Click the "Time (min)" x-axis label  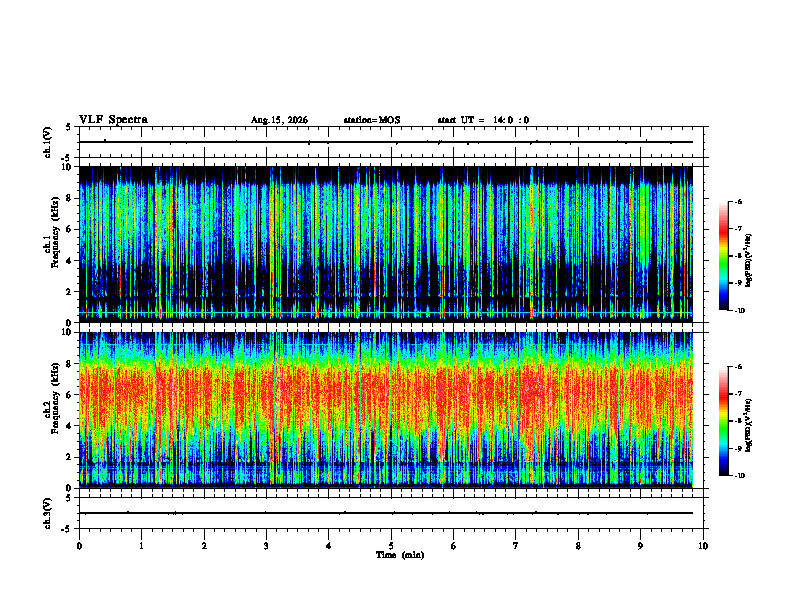point(400,555)
